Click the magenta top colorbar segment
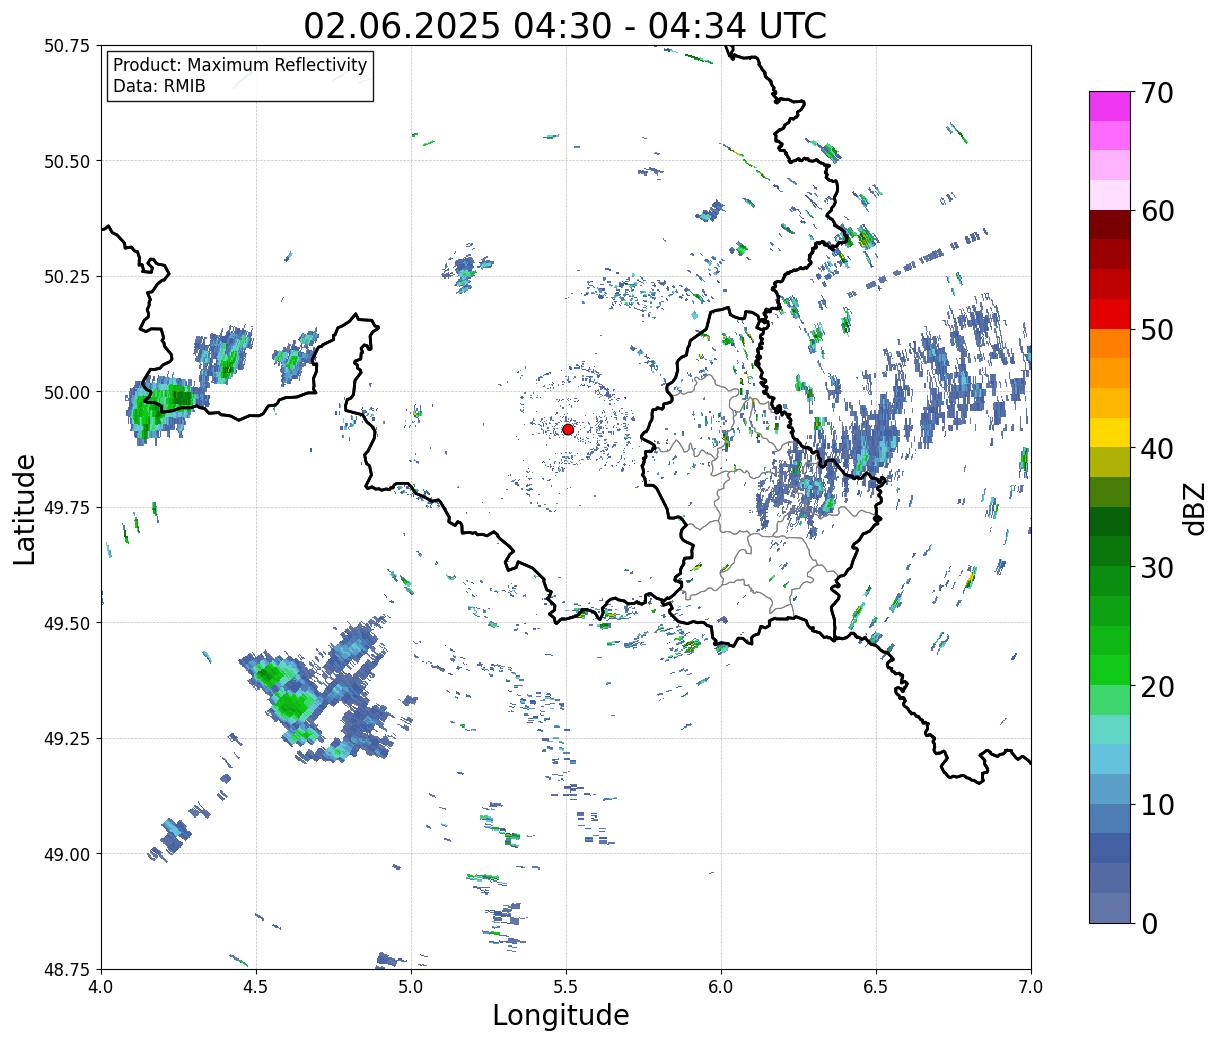 click(x=1110, y=106)
